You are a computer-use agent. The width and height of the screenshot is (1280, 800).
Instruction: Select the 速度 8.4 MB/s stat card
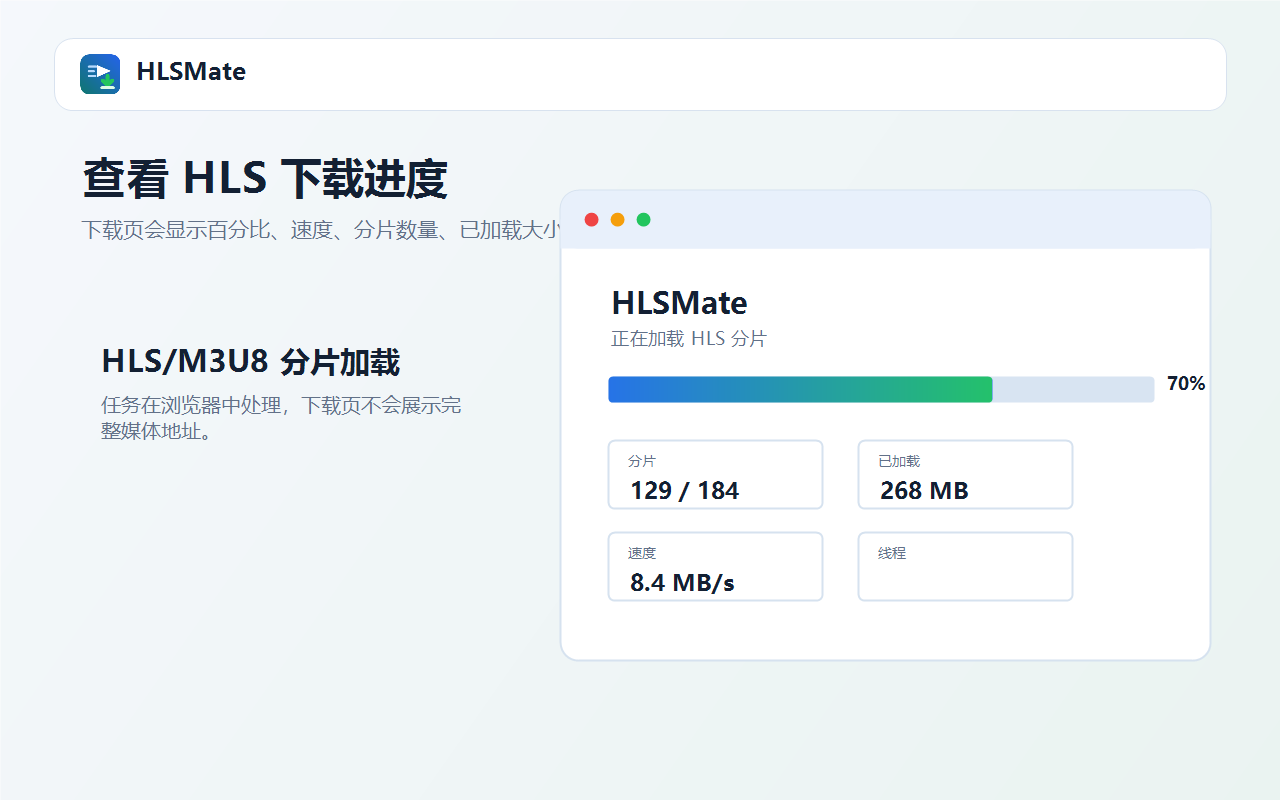click(x=715, y=567)
